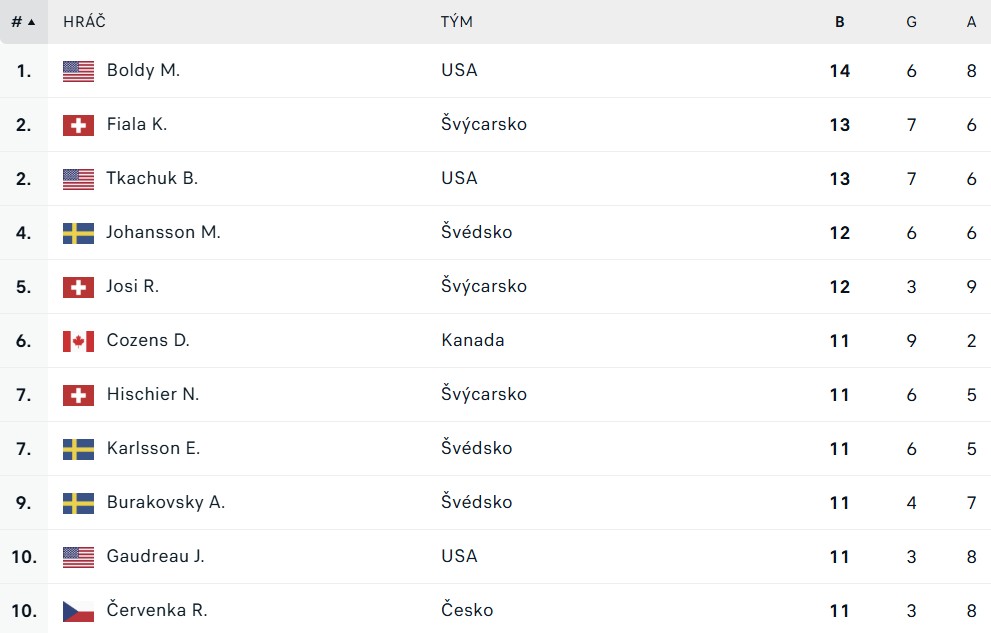Sort table by the G goals column

pyautogui.click(x=911, y=22)
